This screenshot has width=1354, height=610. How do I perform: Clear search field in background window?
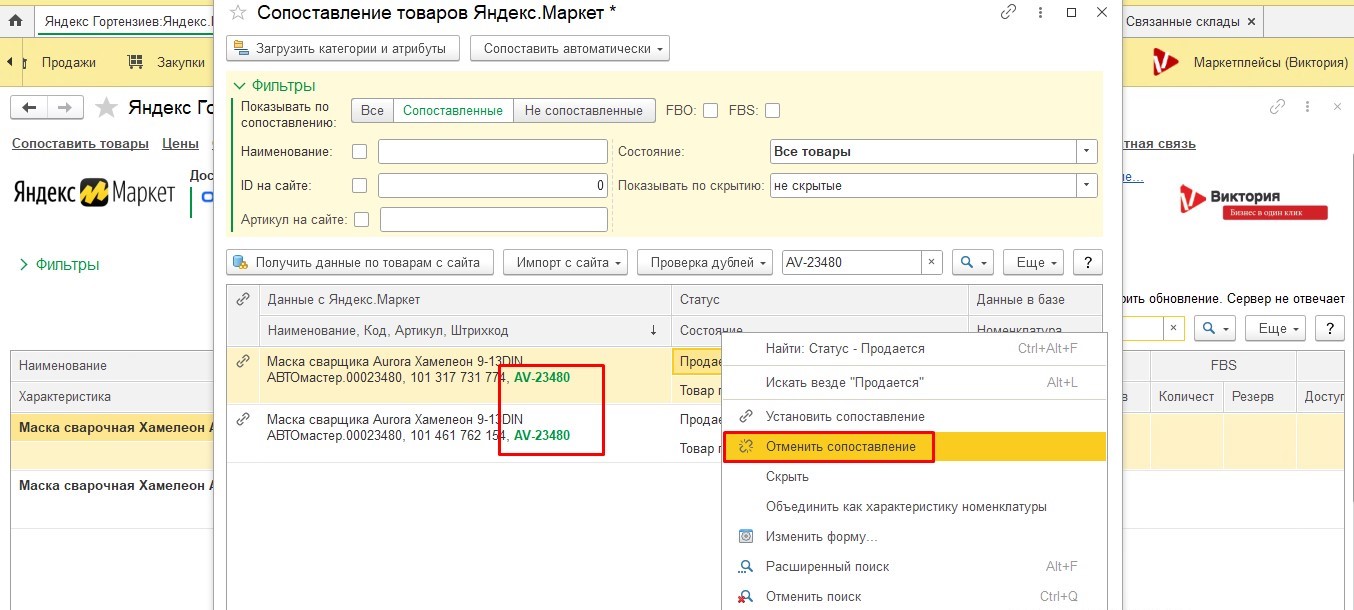click(x=1174, y=328)
